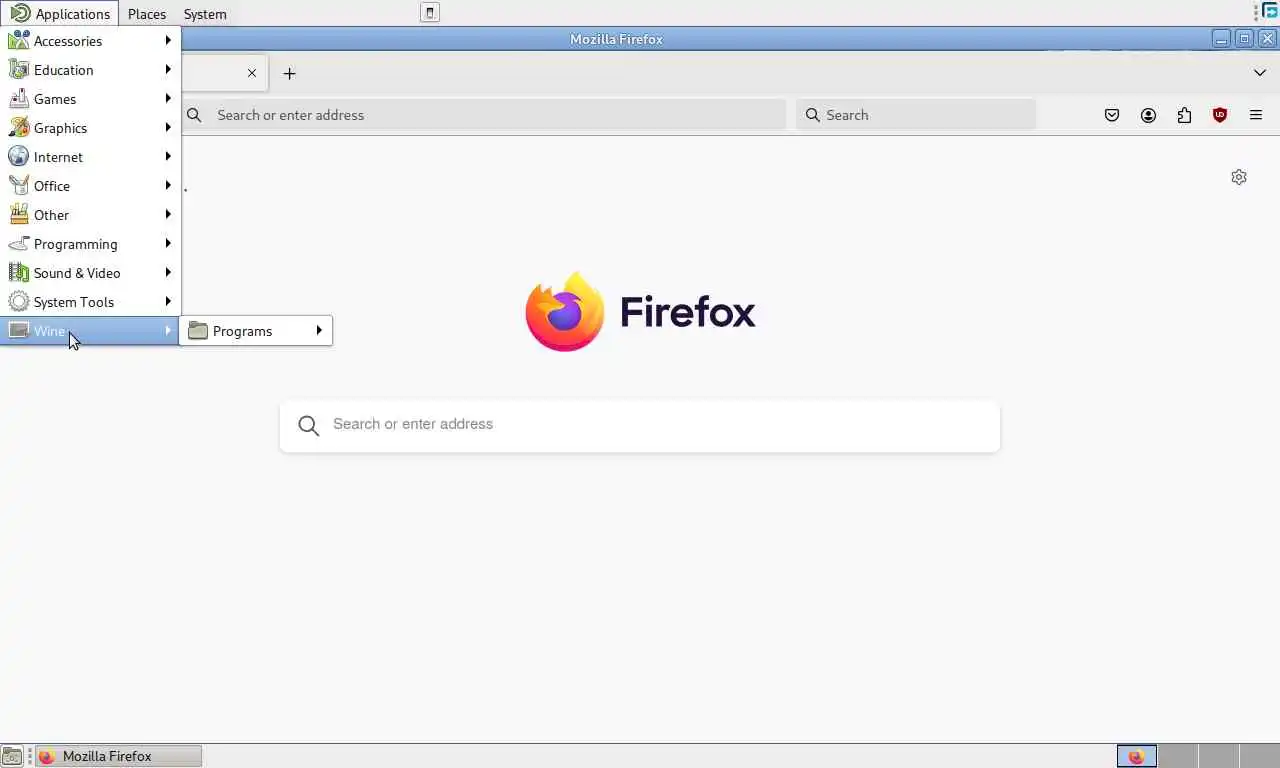
Task: Click the Firefox logo on the page
Action: [564, 312]
